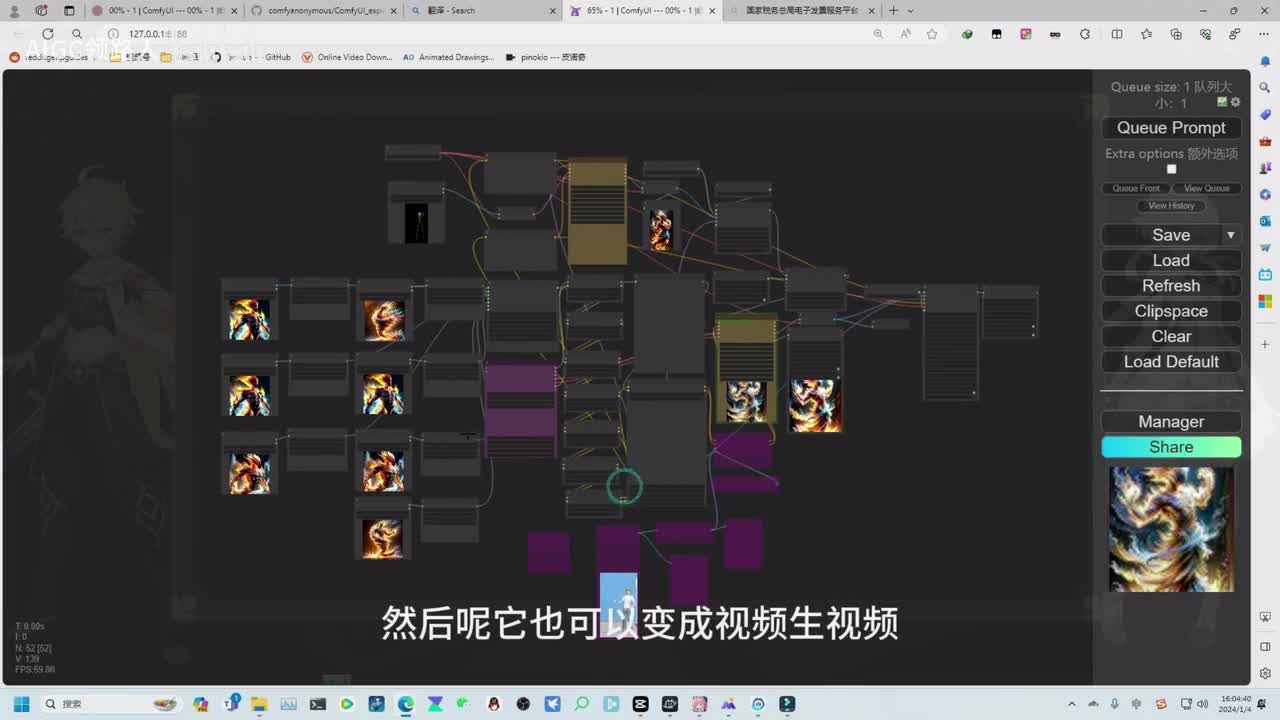Click the zoom magnifier icon in address bar
1280x720 pixels.
coord(878,34)
